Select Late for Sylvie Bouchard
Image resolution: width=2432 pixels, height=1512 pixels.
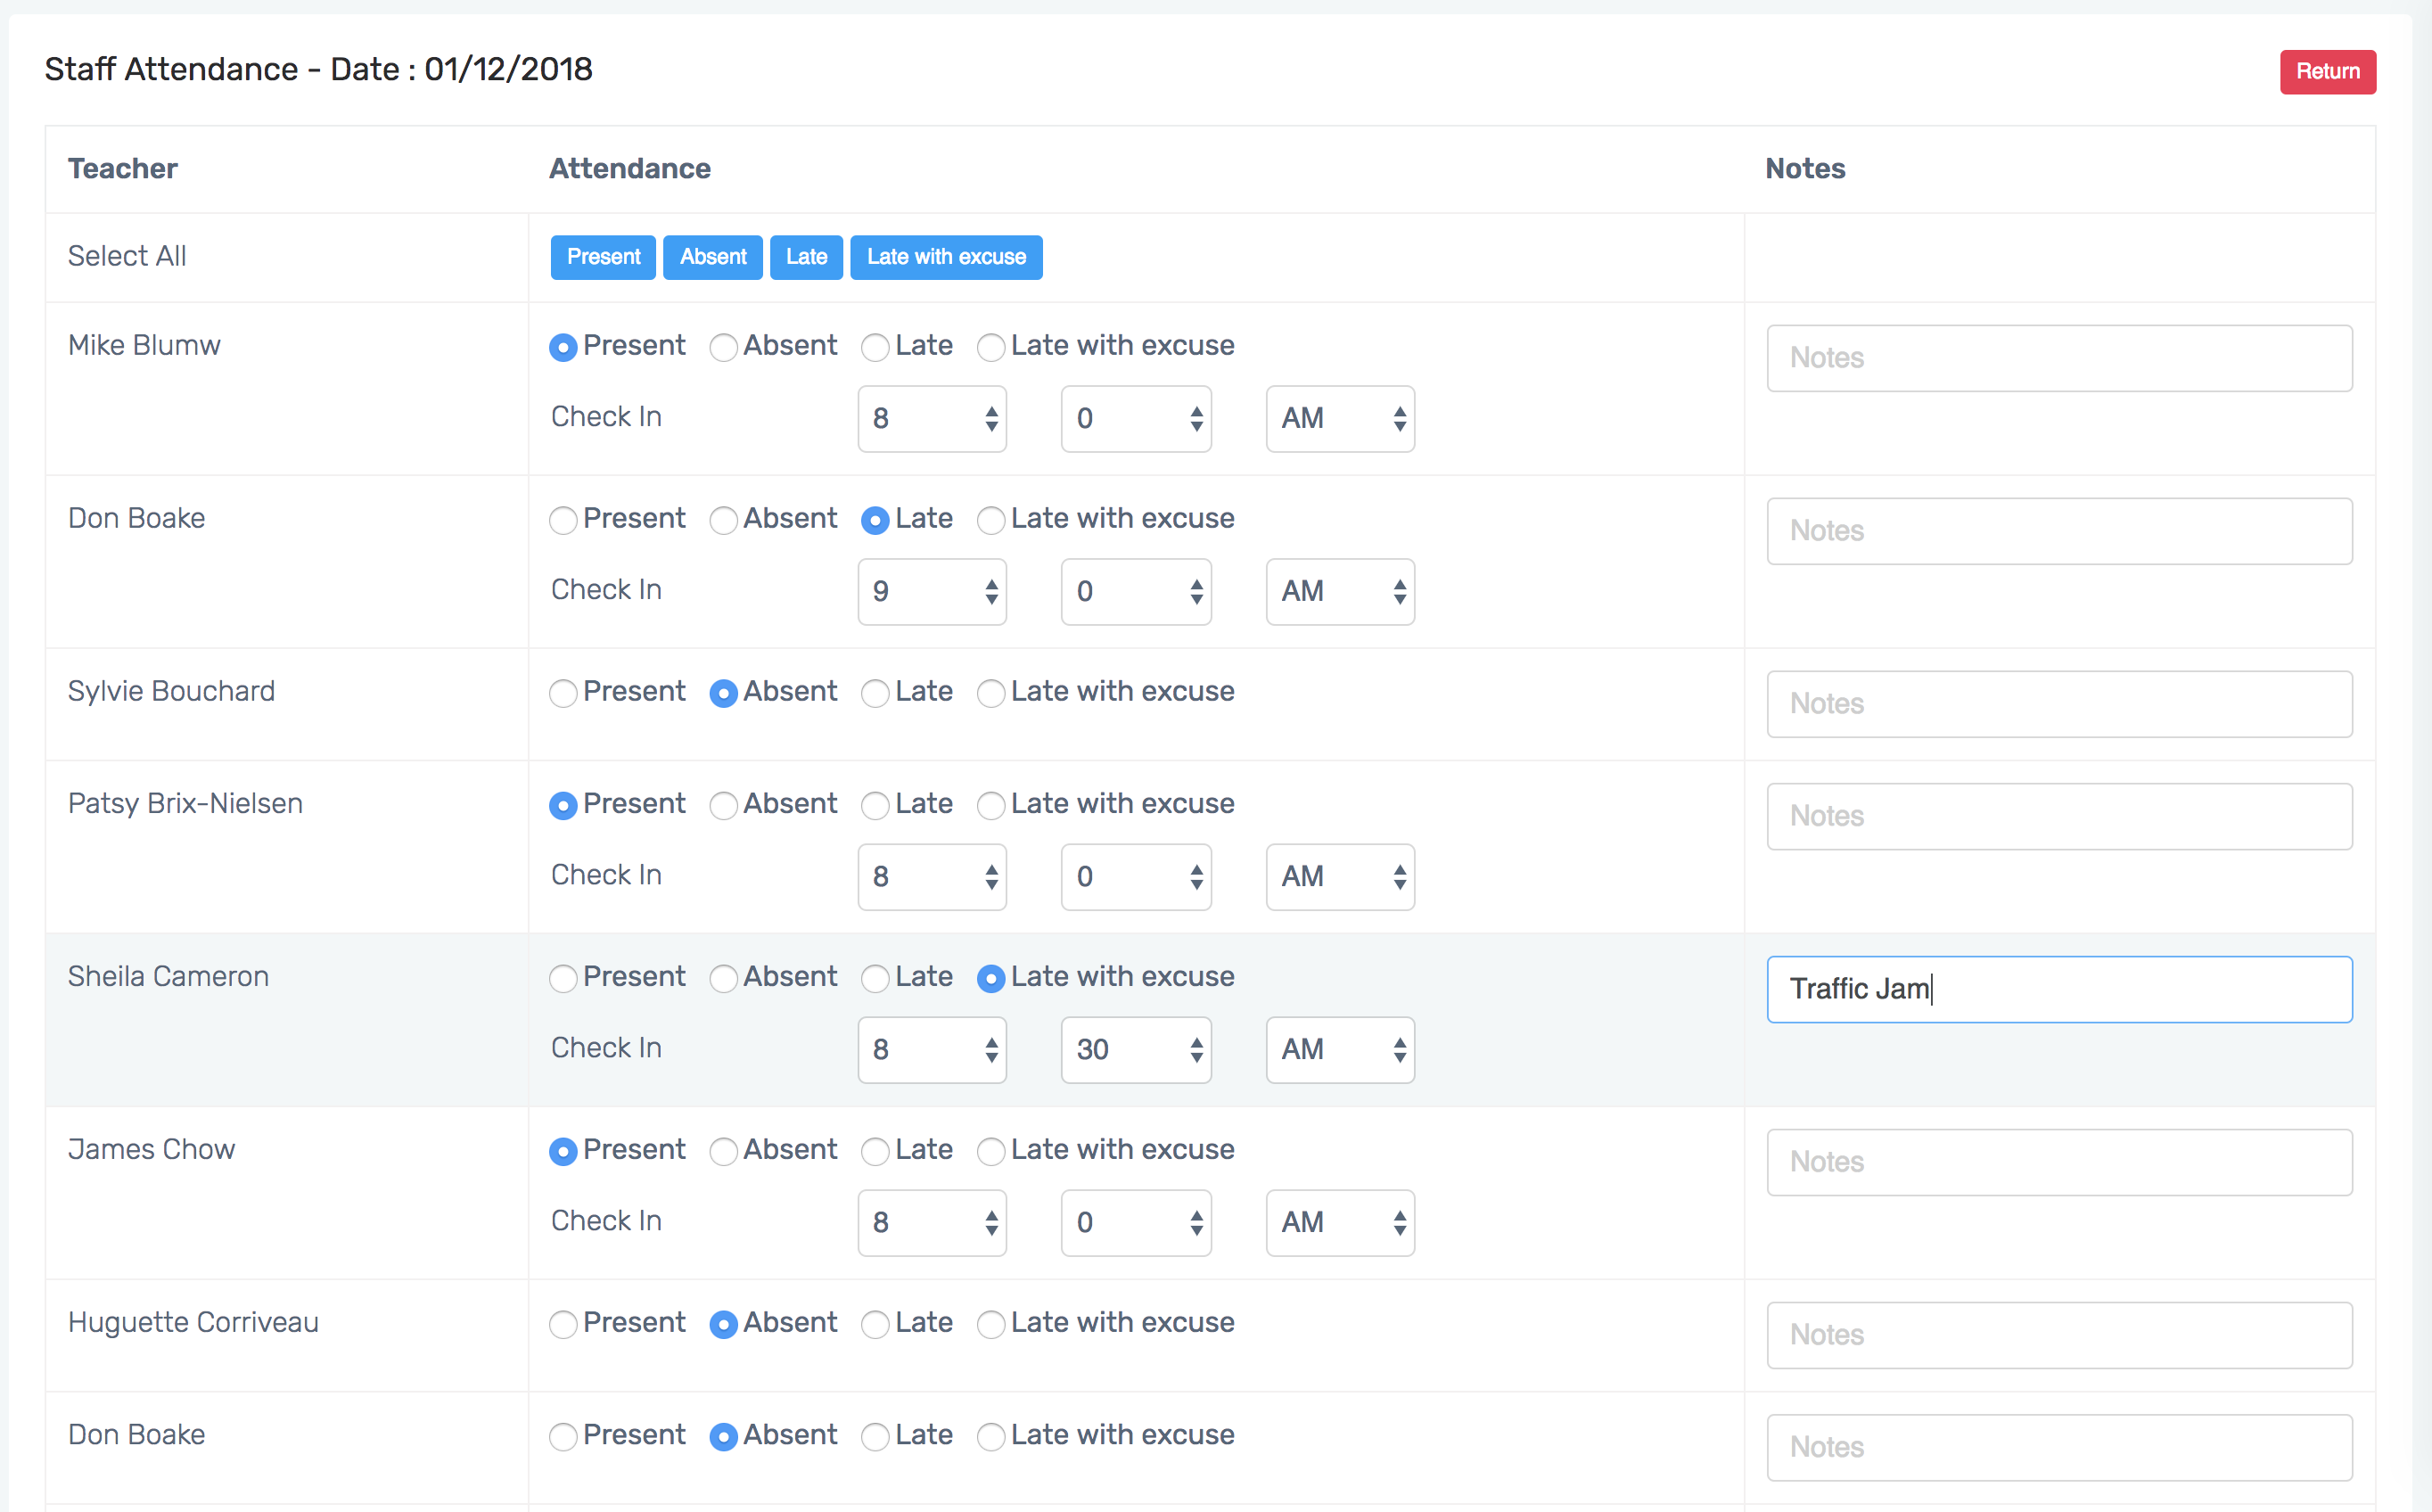click(x=875, y=693)
